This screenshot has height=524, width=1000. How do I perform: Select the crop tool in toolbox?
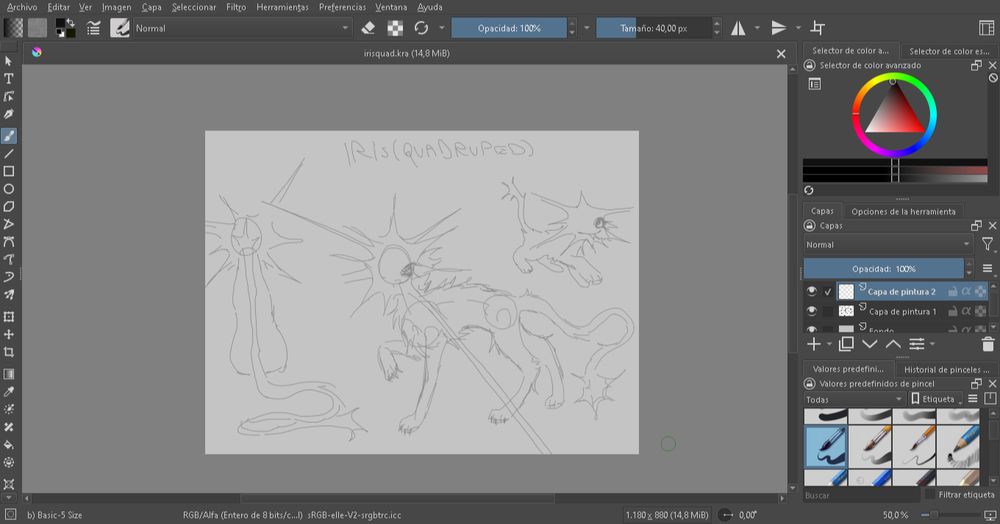[x=9, y=352]
